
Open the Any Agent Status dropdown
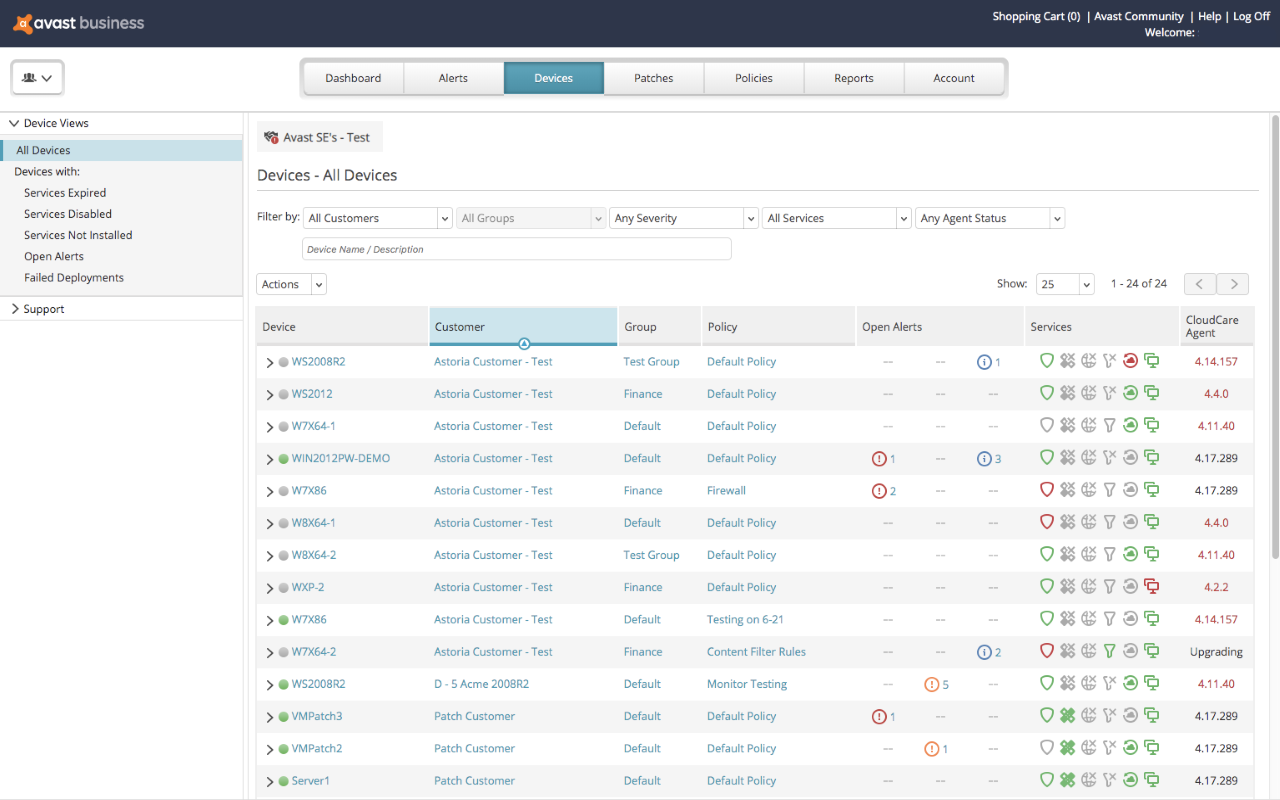pos(990,218)
